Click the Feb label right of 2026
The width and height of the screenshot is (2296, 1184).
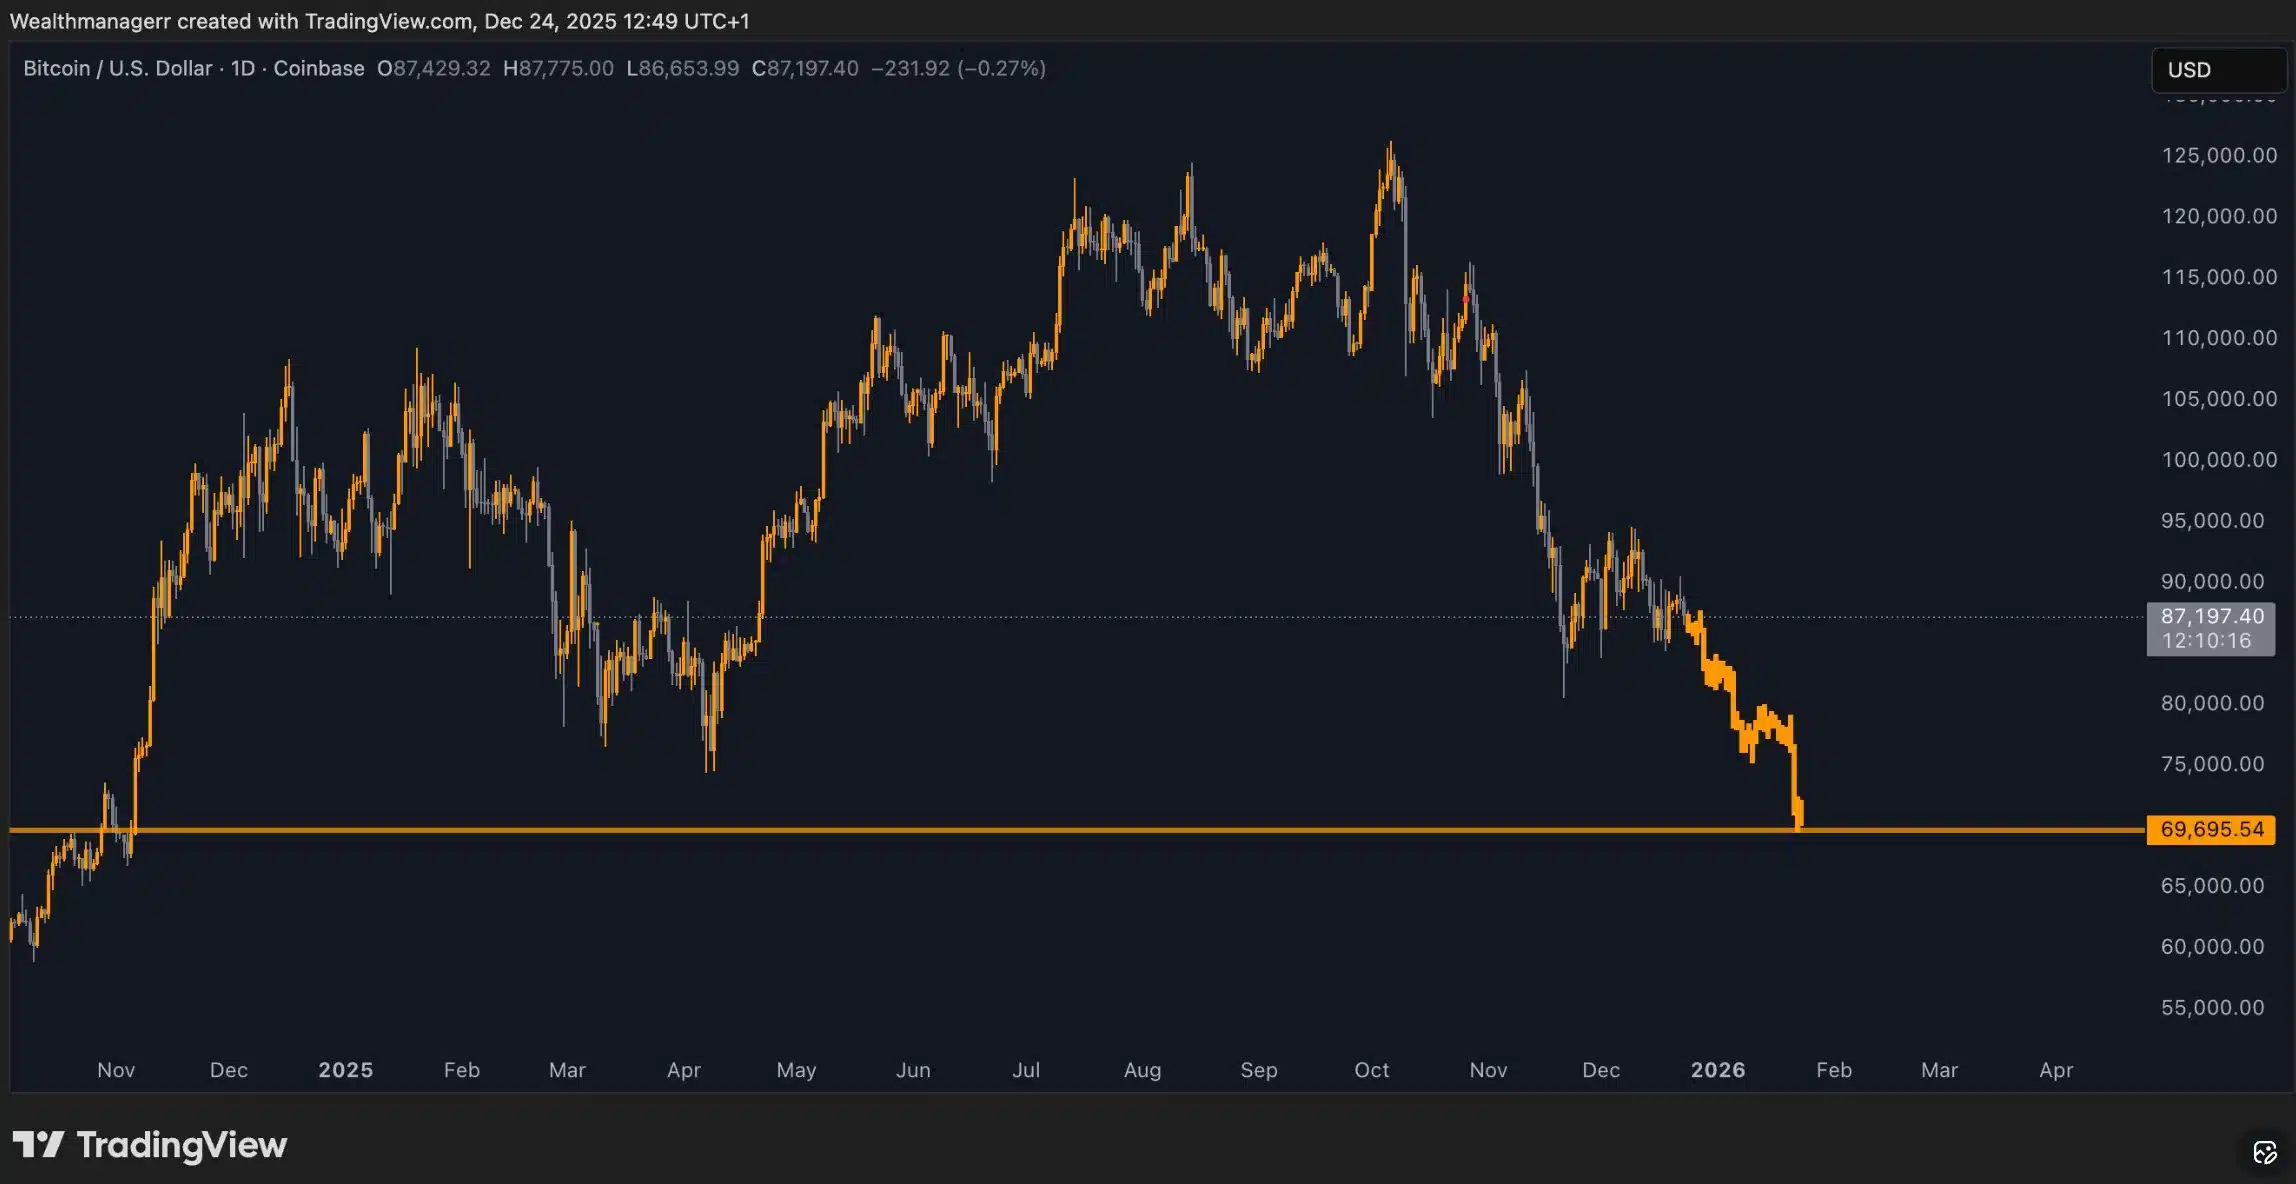coord(1833,1070)
